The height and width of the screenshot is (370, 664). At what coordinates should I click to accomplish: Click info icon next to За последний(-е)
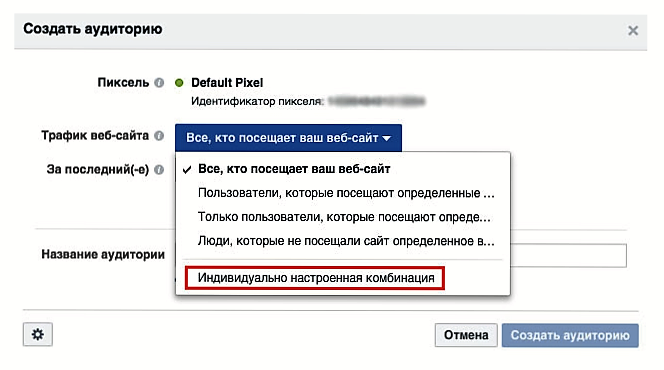click(159, 170)
